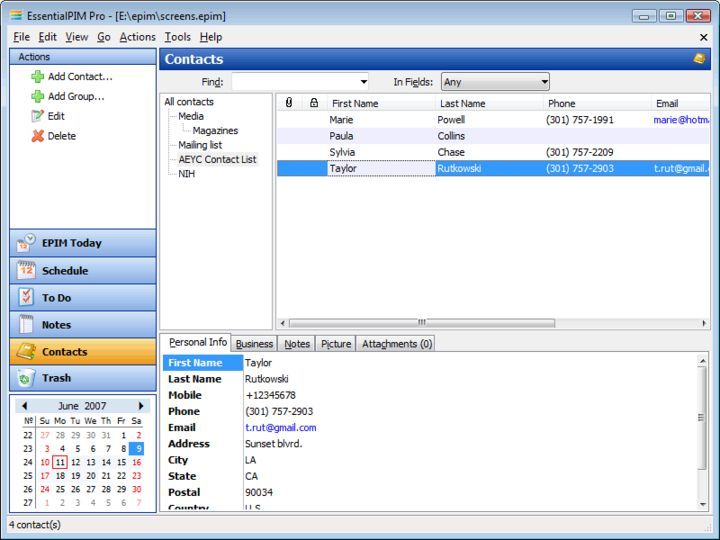Select the AEYC Contact List group

pyautogui.click(x=217, y=159)
